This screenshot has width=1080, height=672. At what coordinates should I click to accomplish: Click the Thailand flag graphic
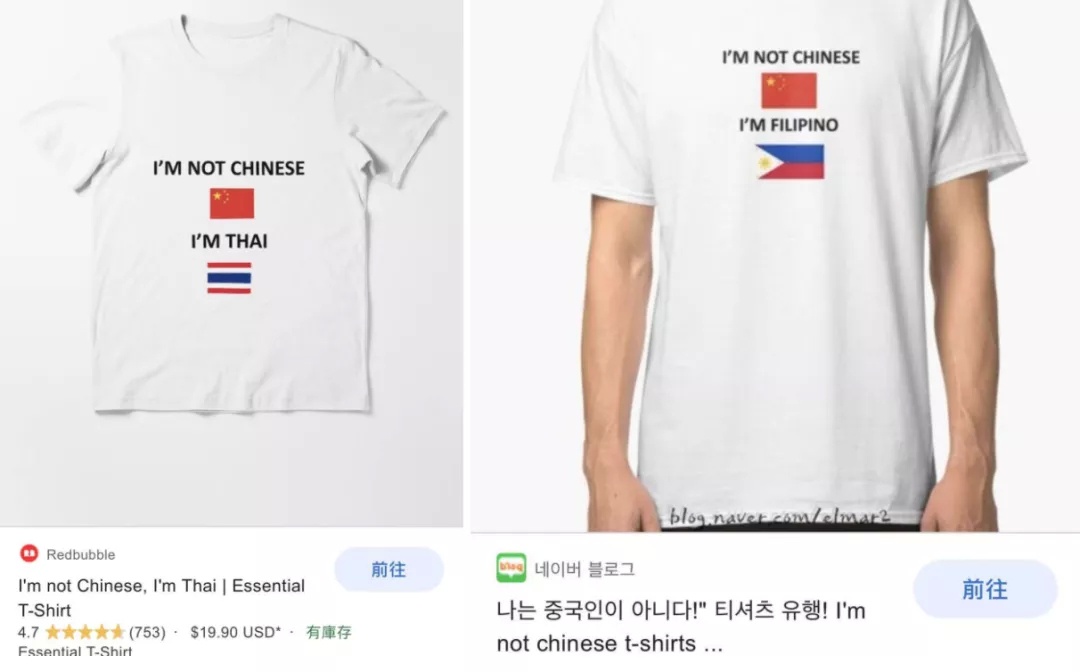pyautogui.click(x=229, y=278)
